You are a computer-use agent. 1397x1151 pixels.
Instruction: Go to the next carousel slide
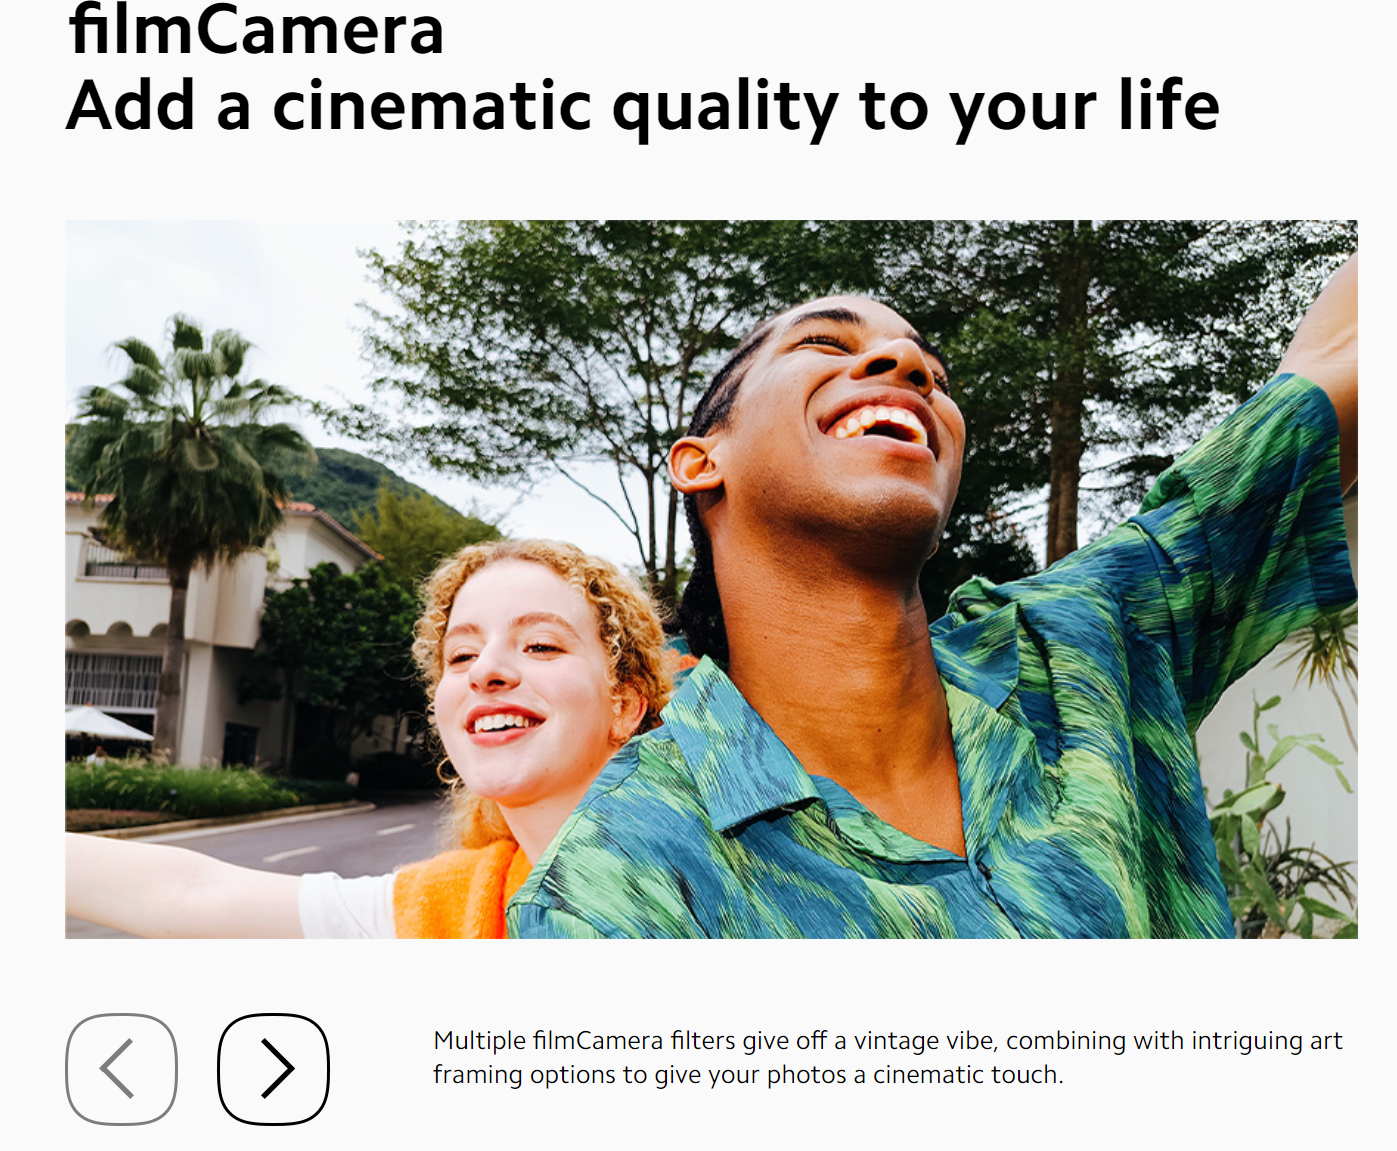coord(273,1069)
